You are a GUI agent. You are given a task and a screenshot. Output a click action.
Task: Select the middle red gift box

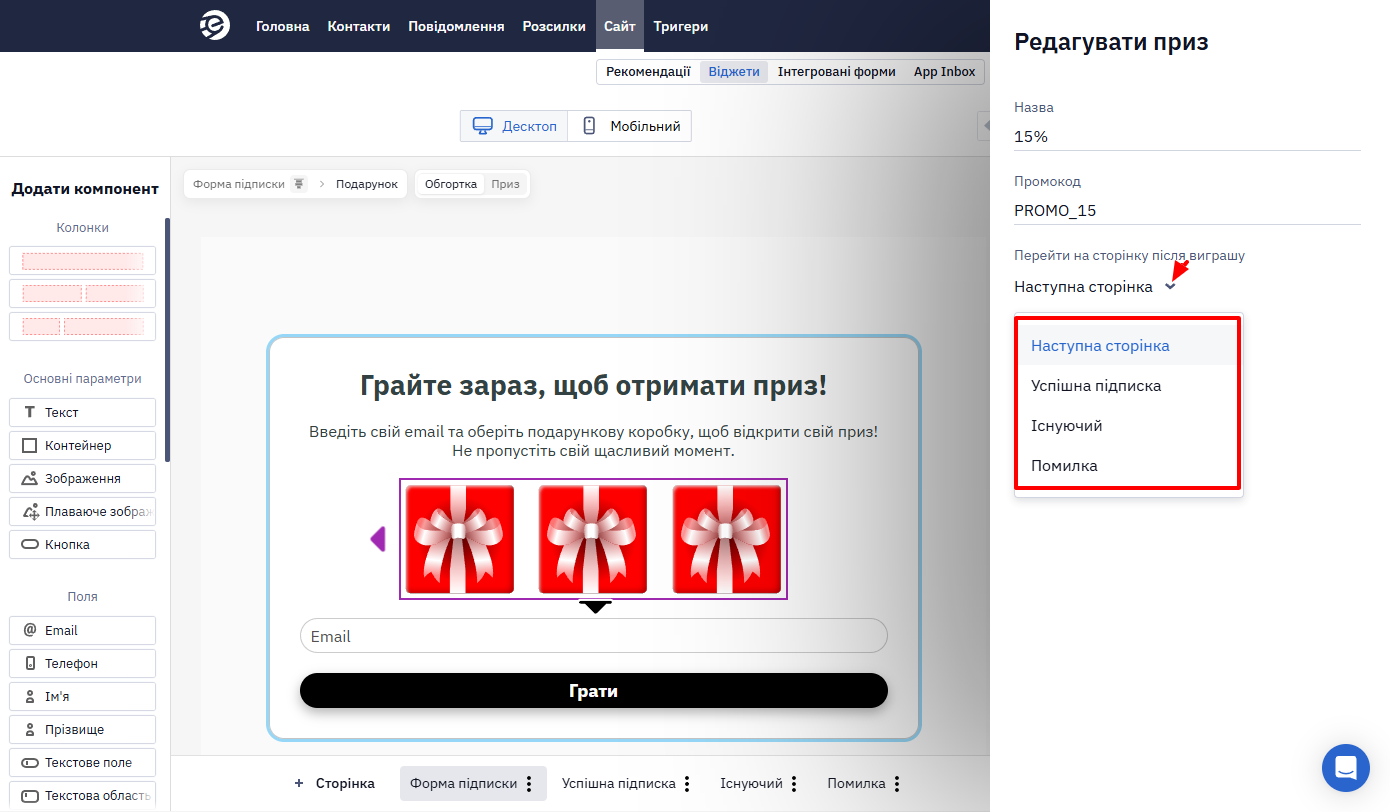pyautogui.click(x=593, y=539)
